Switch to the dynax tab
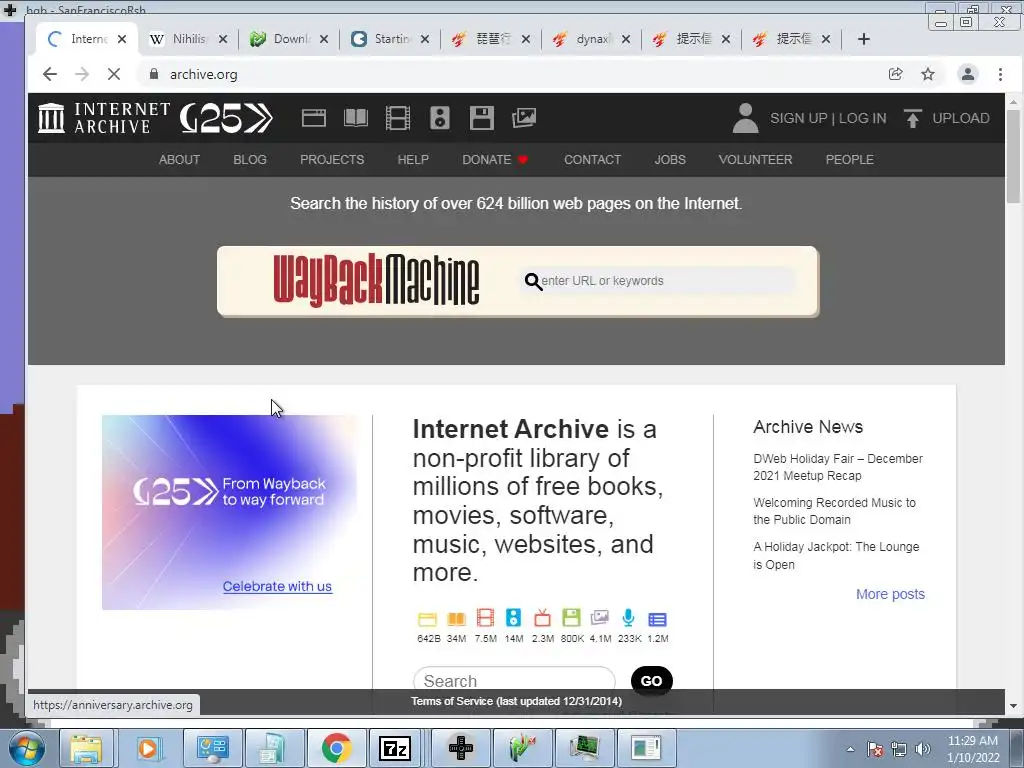This screenshot has width=1024, height=768. [x=591, y=39]
